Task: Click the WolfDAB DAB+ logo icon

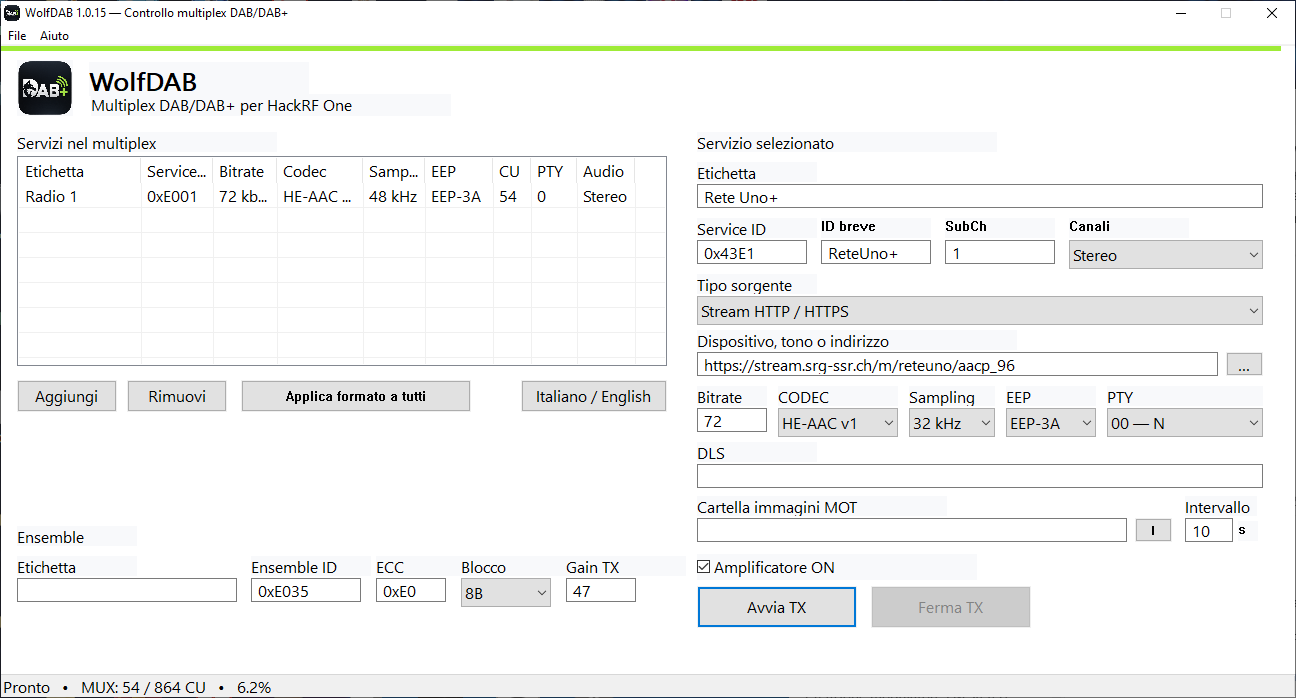Action: pos(45,88)
